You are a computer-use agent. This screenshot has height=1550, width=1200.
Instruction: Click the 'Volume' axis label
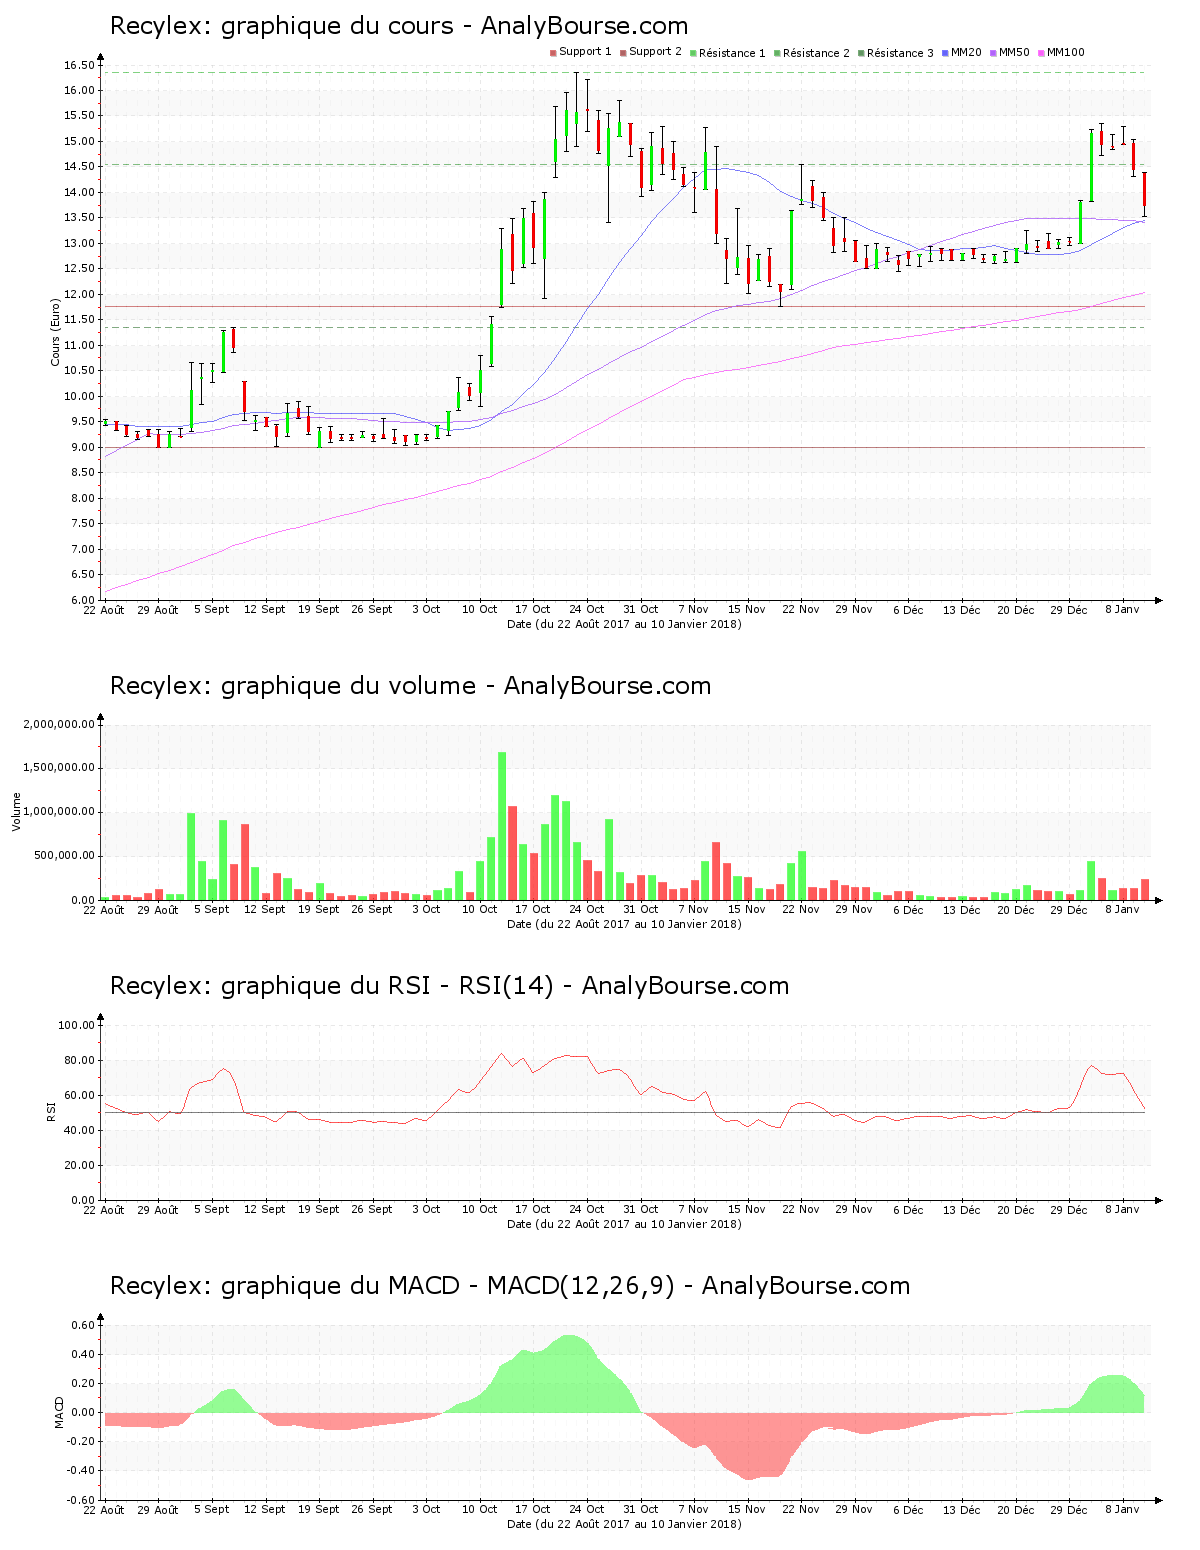pyautogui.click(x=16, y=811)
